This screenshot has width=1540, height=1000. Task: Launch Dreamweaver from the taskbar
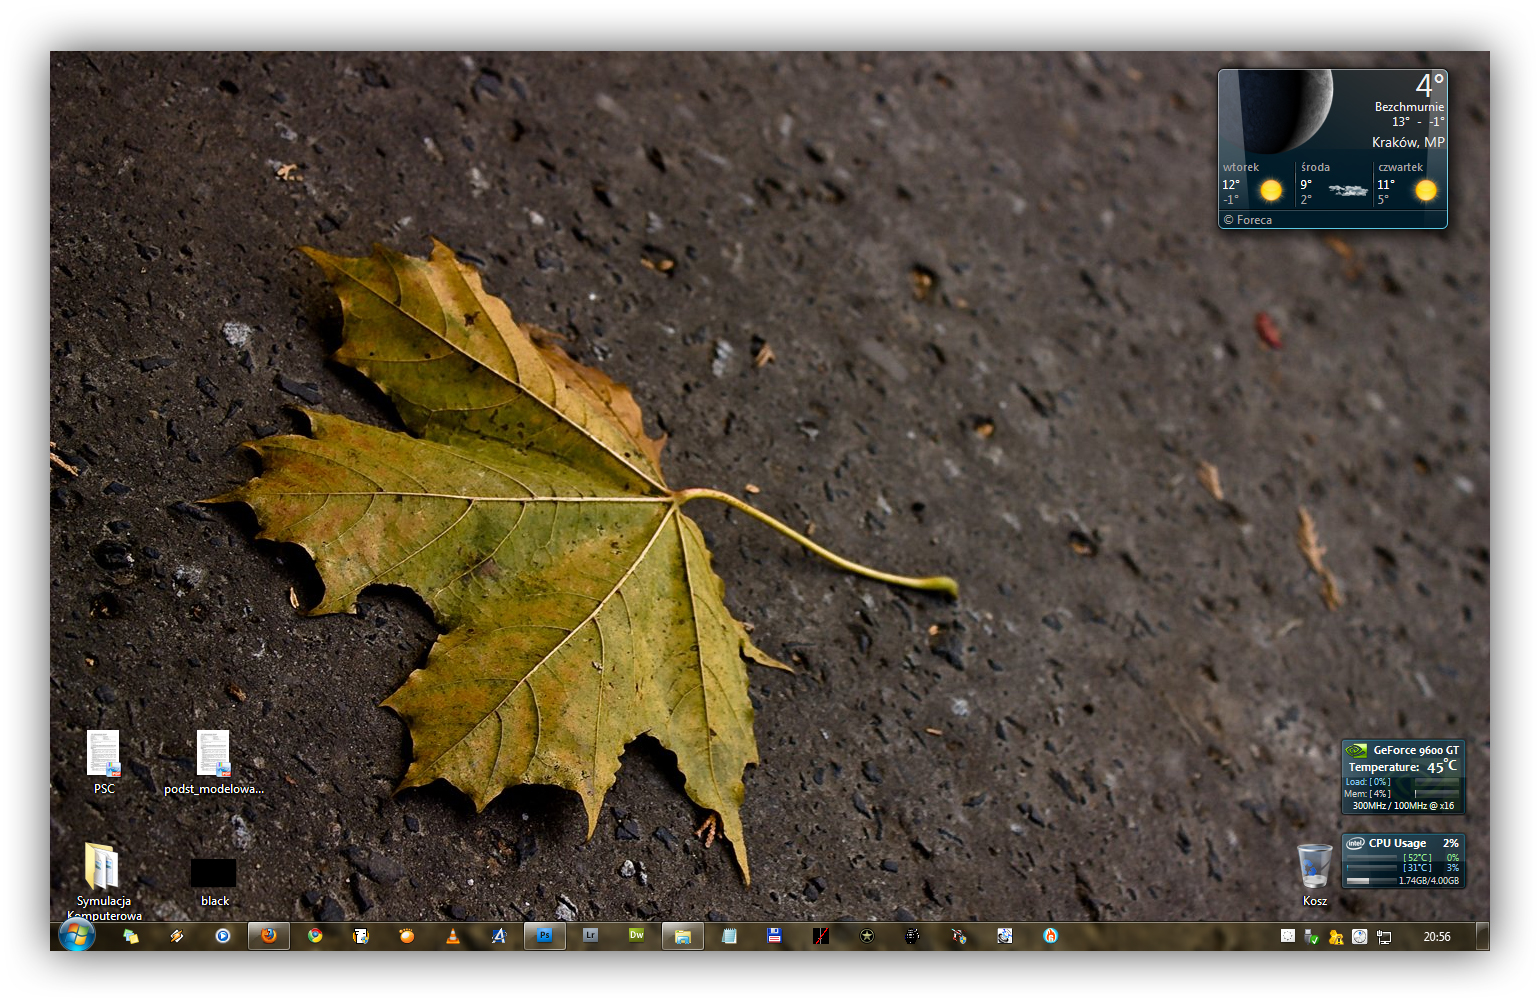pyautogui.click(x=636, y=936)
